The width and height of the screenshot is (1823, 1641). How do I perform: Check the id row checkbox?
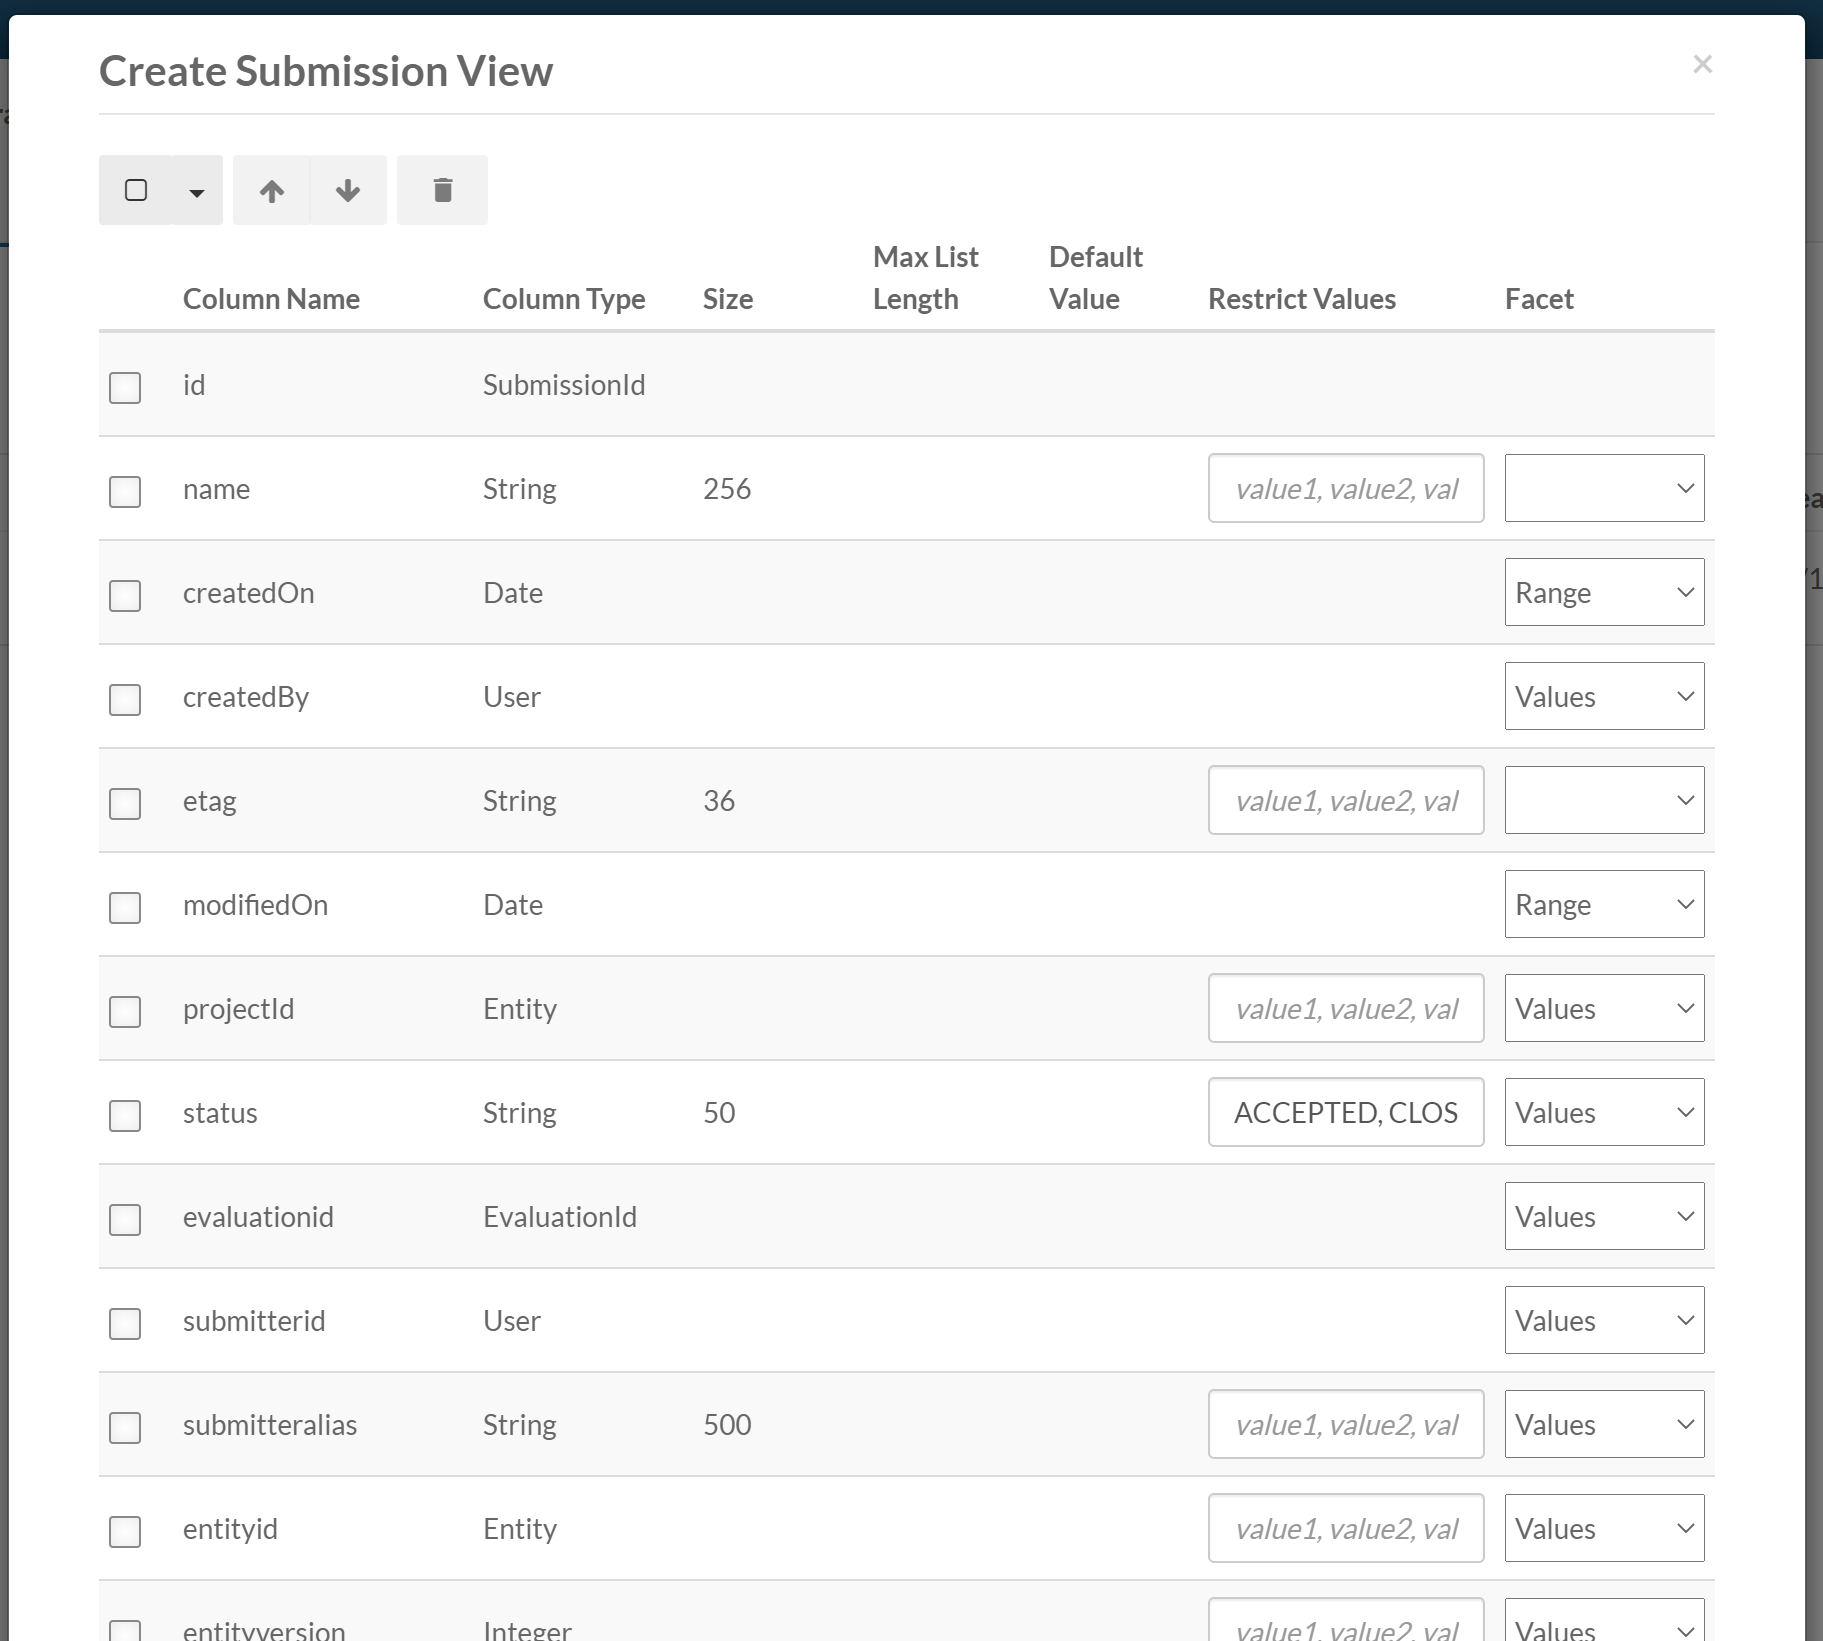124,388
